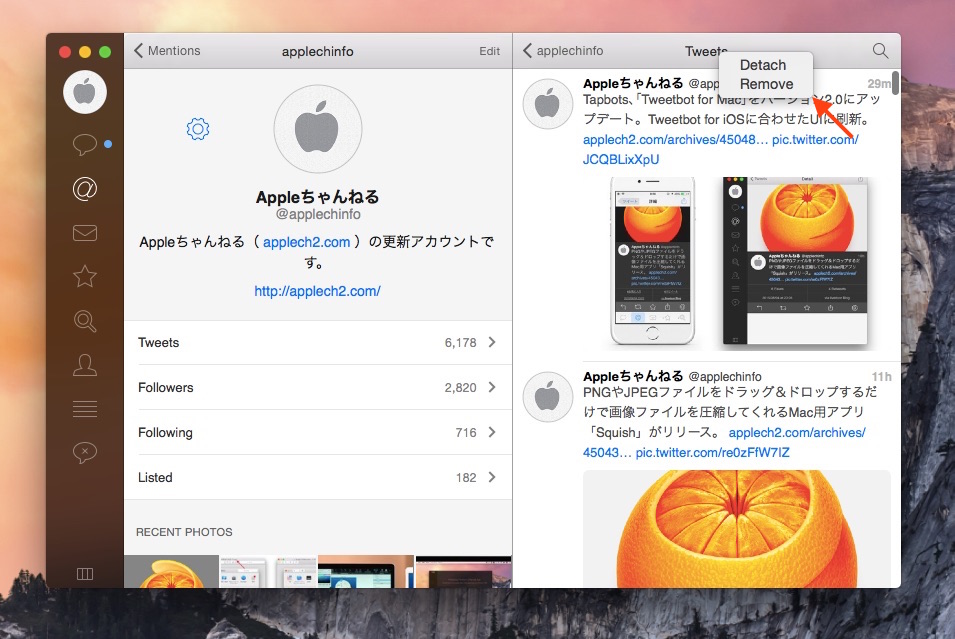Open the last recent photo thumbnail
The height and width of the screenshot is (639, 955).
click(x=463, y=571)
